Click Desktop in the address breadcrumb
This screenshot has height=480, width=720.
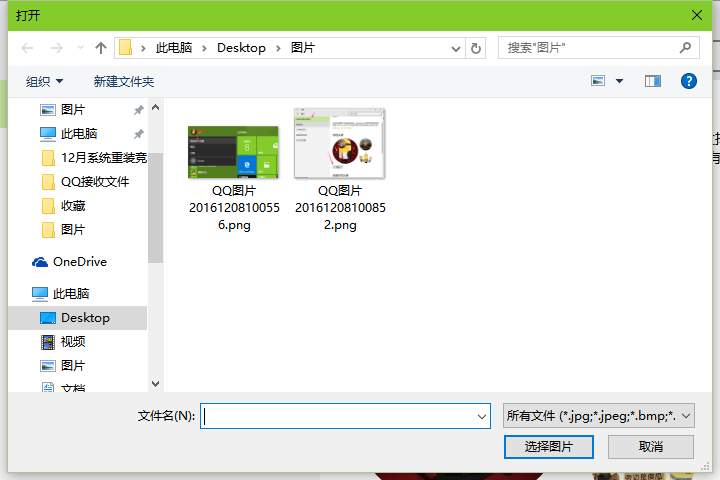coord(241,47)
